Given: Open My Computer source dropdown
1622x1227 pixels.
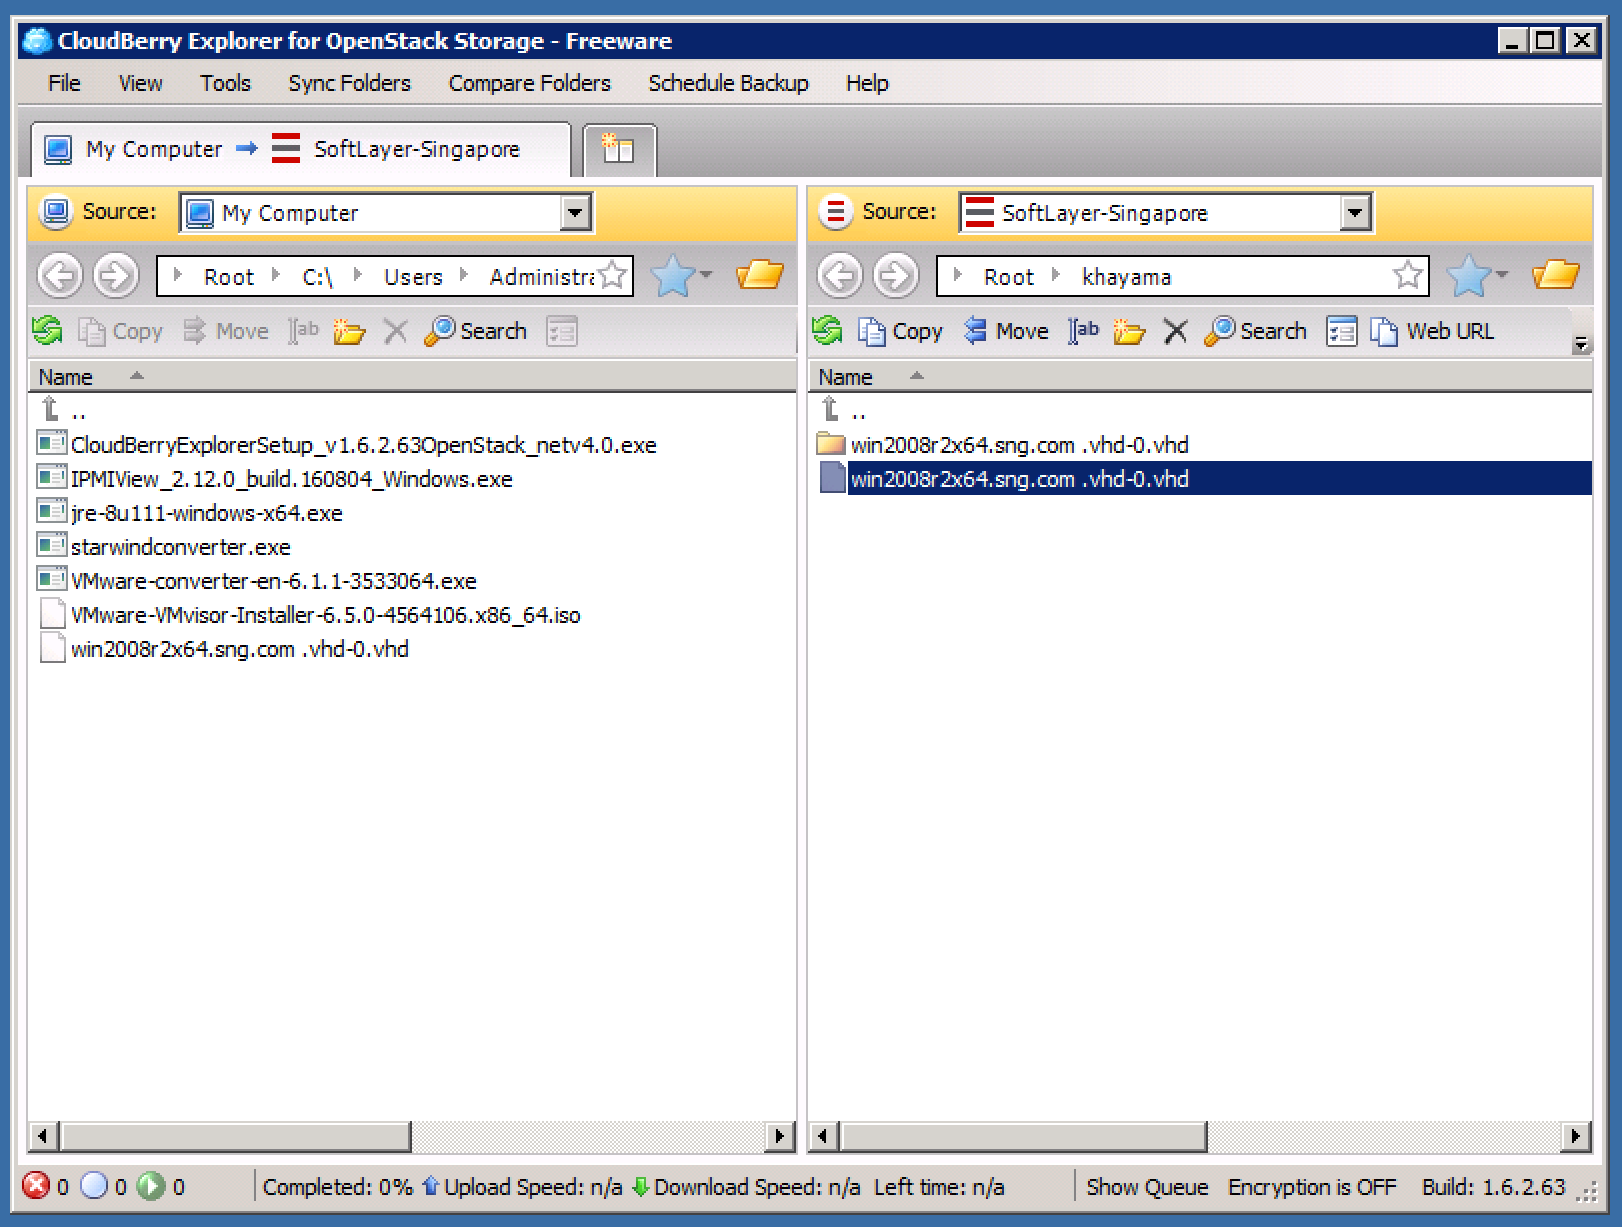Looking at the screenshot, I should tap(575, 212).
